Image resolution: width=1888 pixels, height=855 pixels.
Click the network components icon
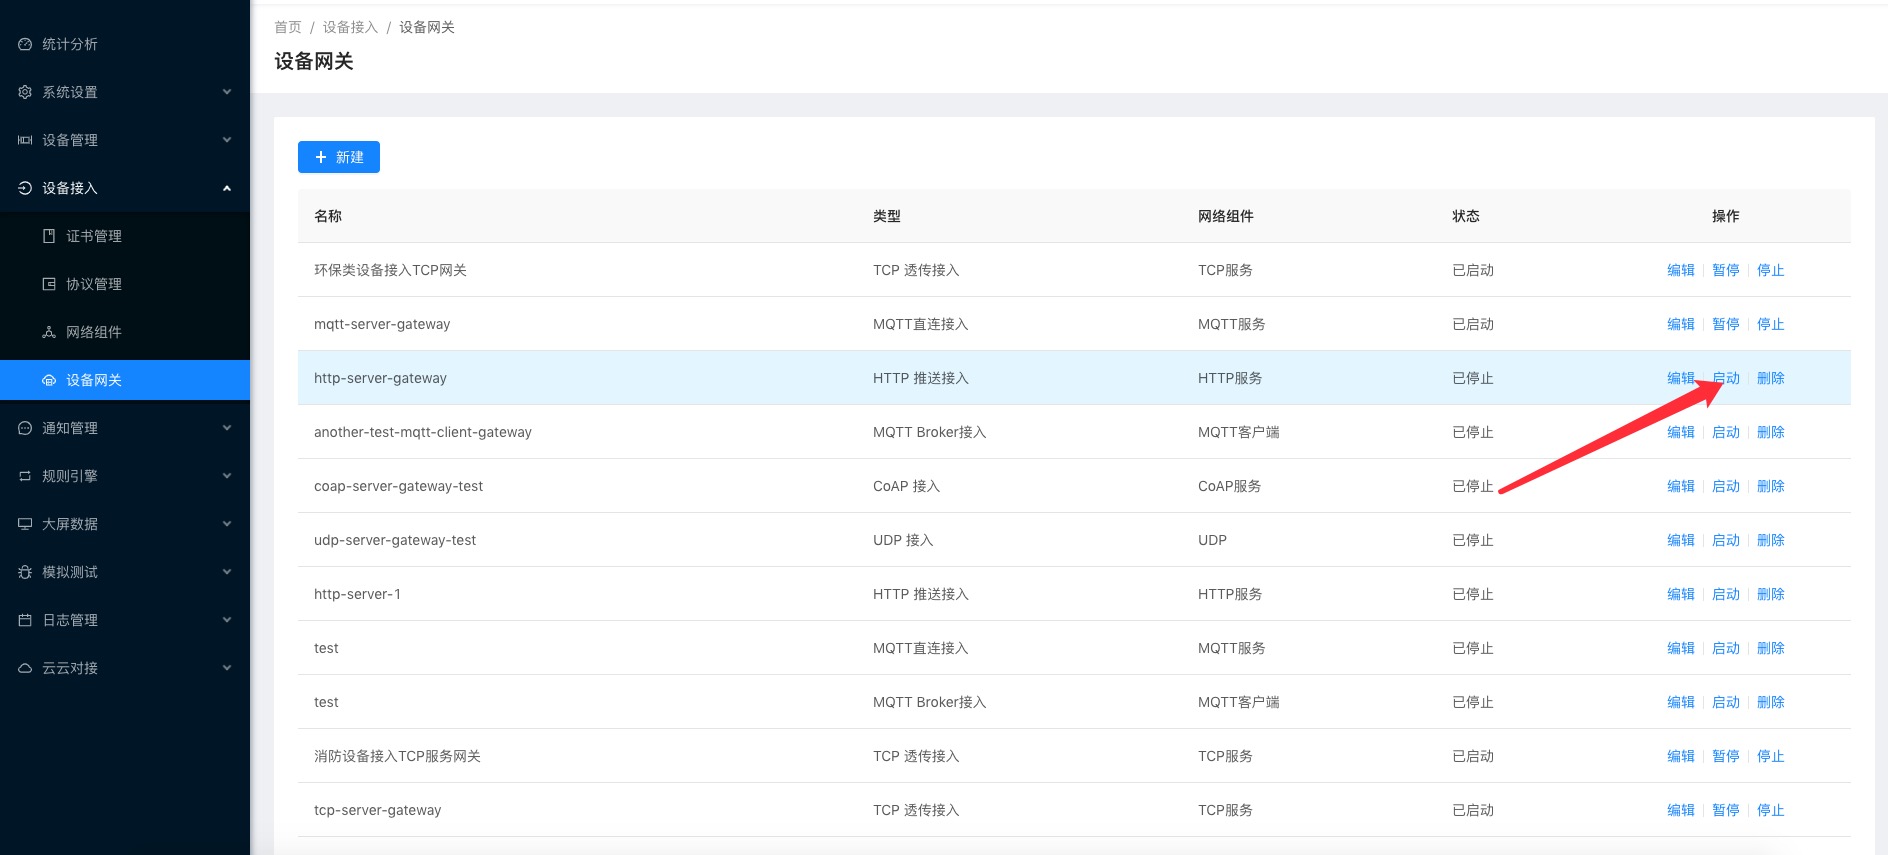click(49, 332)
